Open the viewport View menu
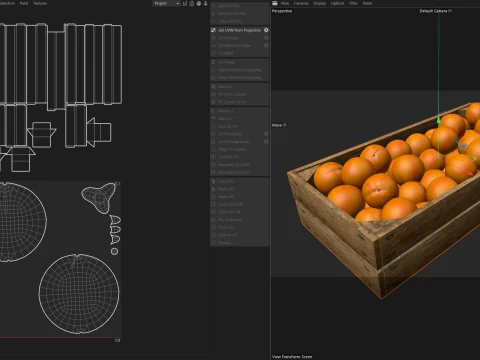This screenshot has width=480, height=360. [285, 3]
